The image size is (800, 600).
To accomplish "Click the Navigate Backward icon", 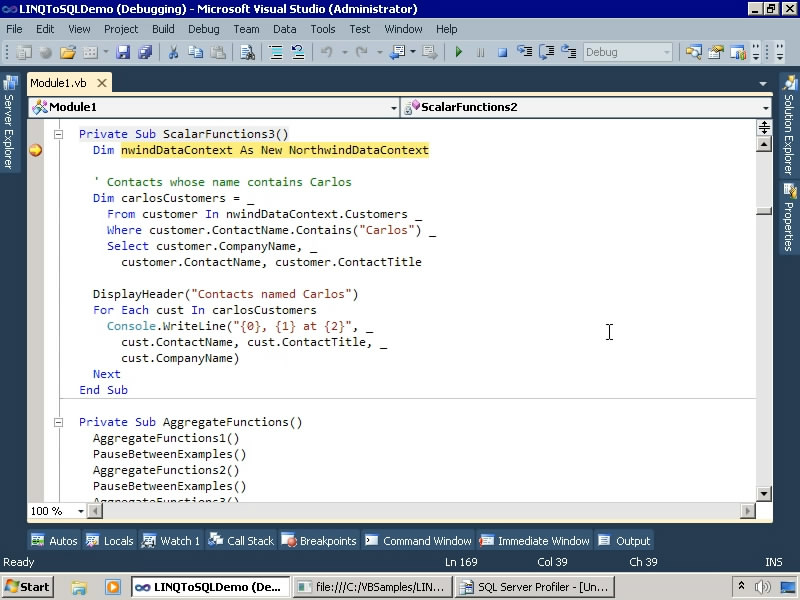I will click(397, 52).
